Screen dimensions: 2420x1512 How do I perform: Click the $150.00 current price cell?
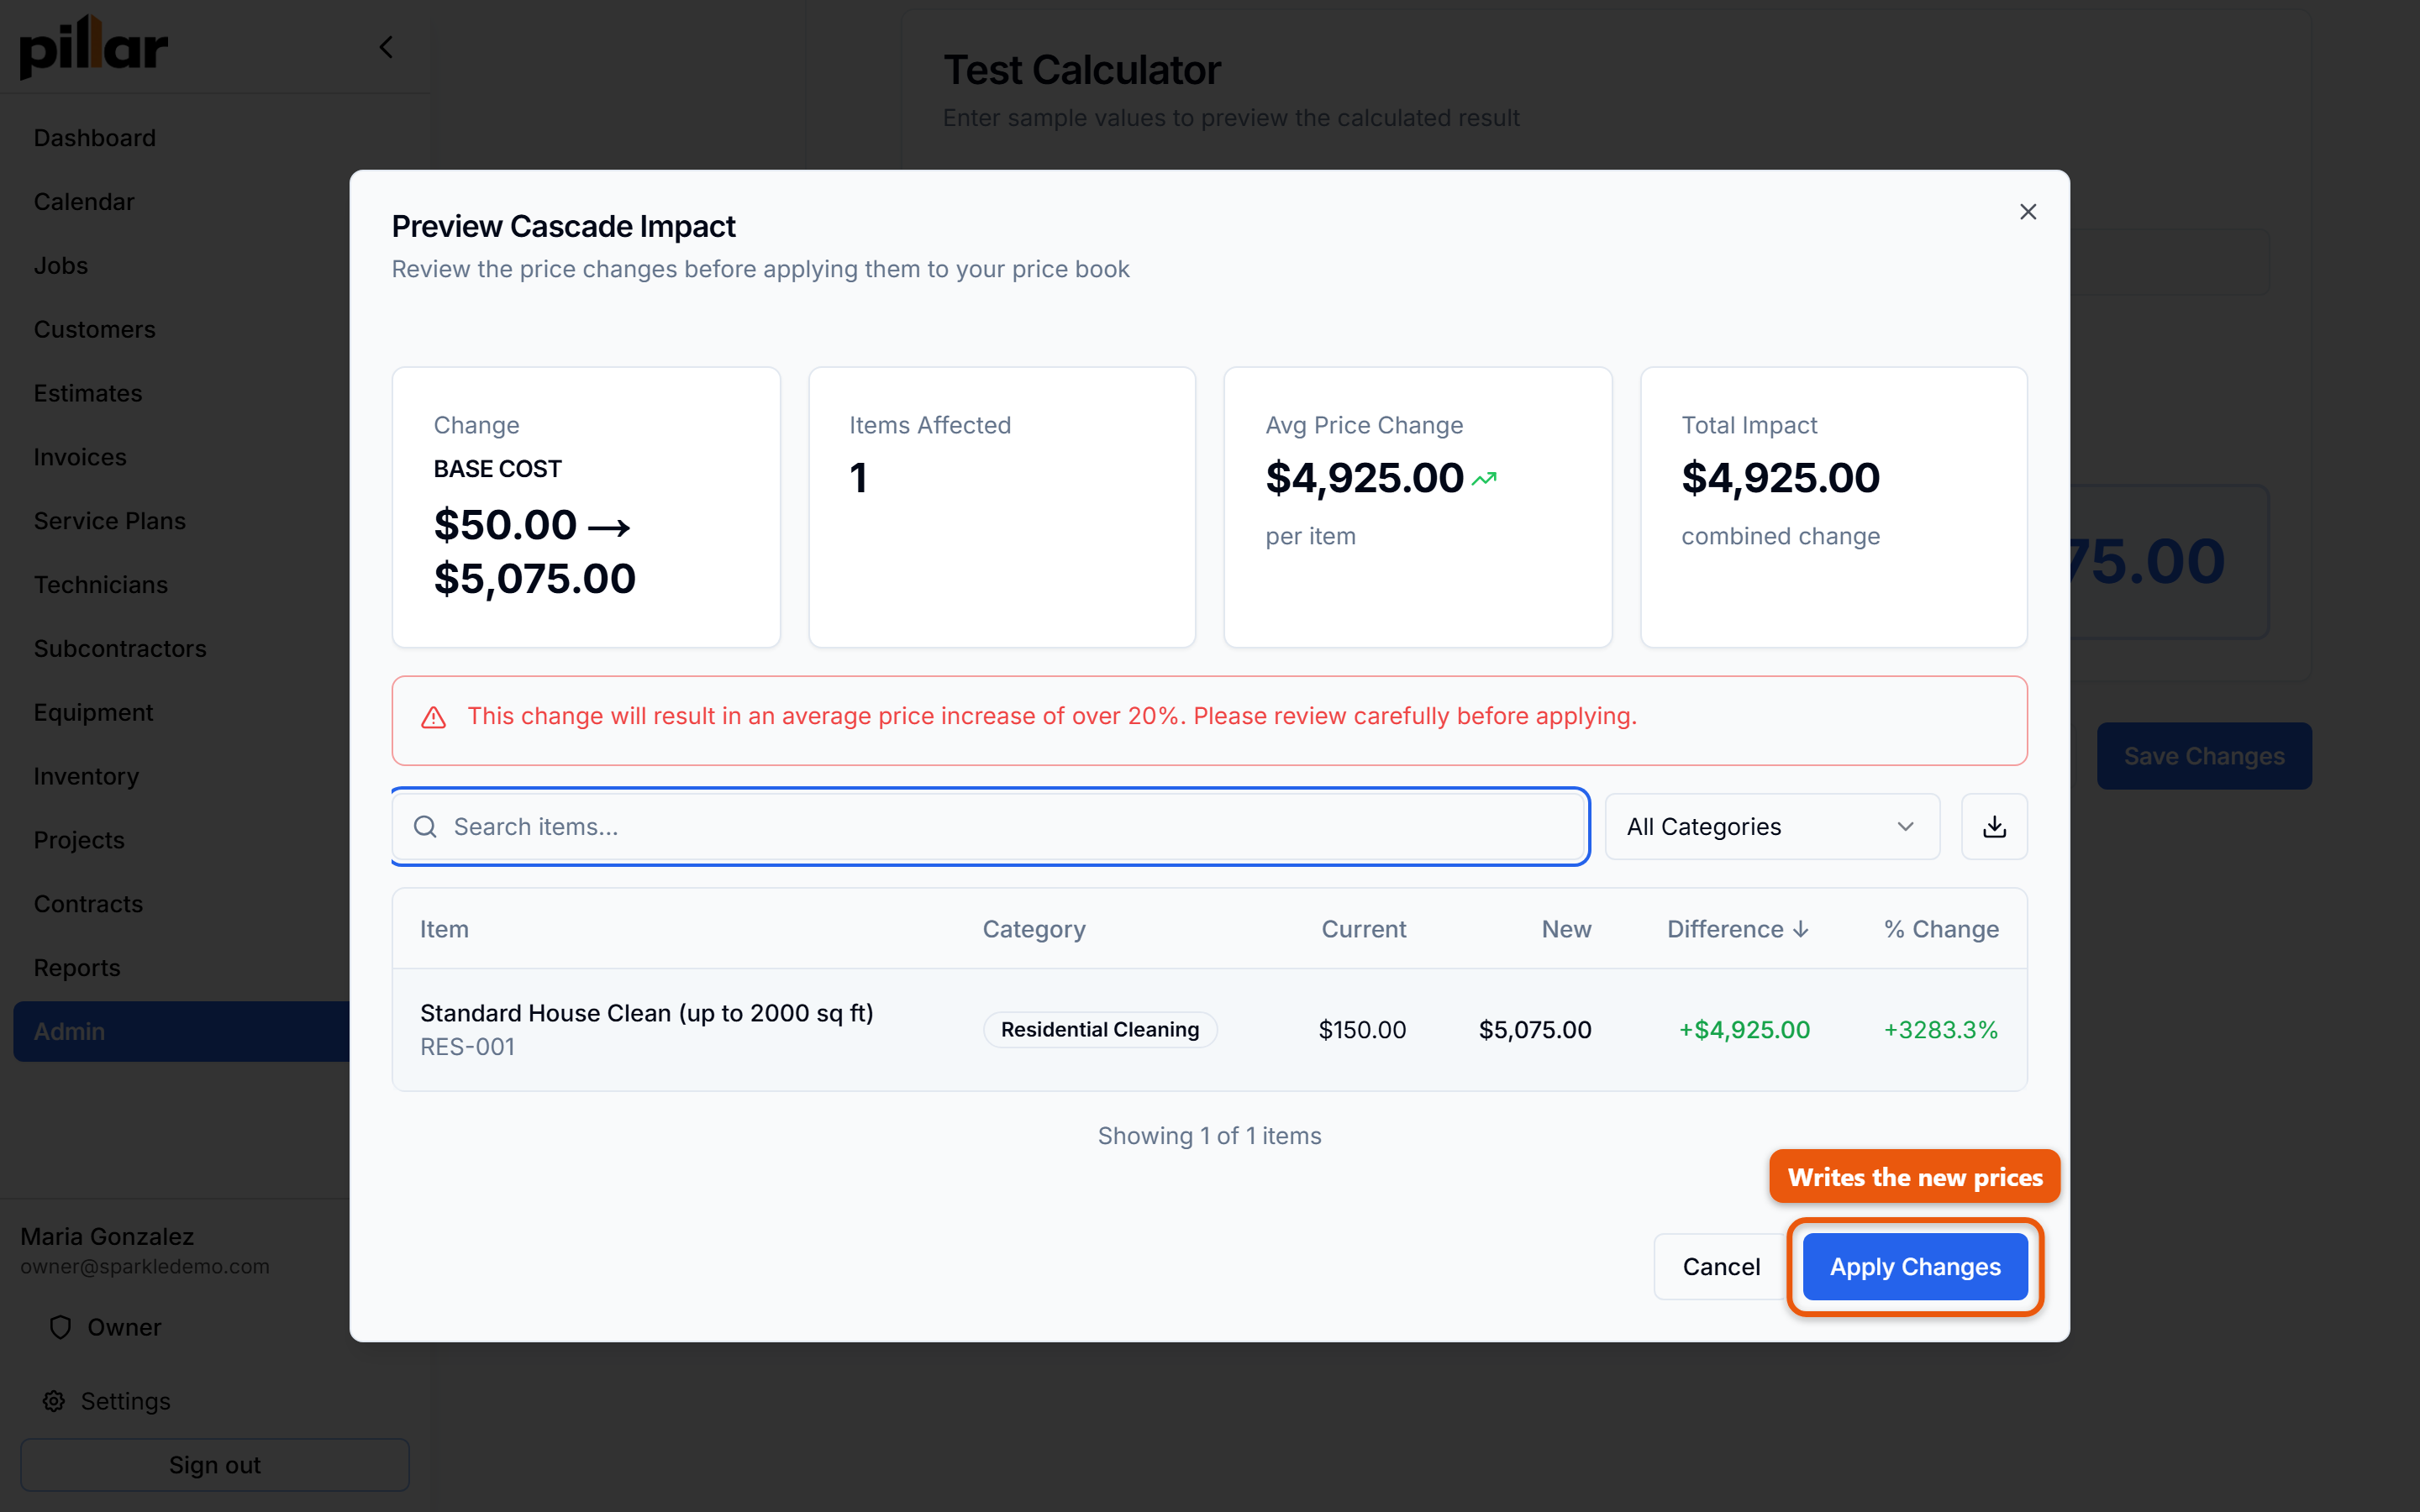1362,1029
